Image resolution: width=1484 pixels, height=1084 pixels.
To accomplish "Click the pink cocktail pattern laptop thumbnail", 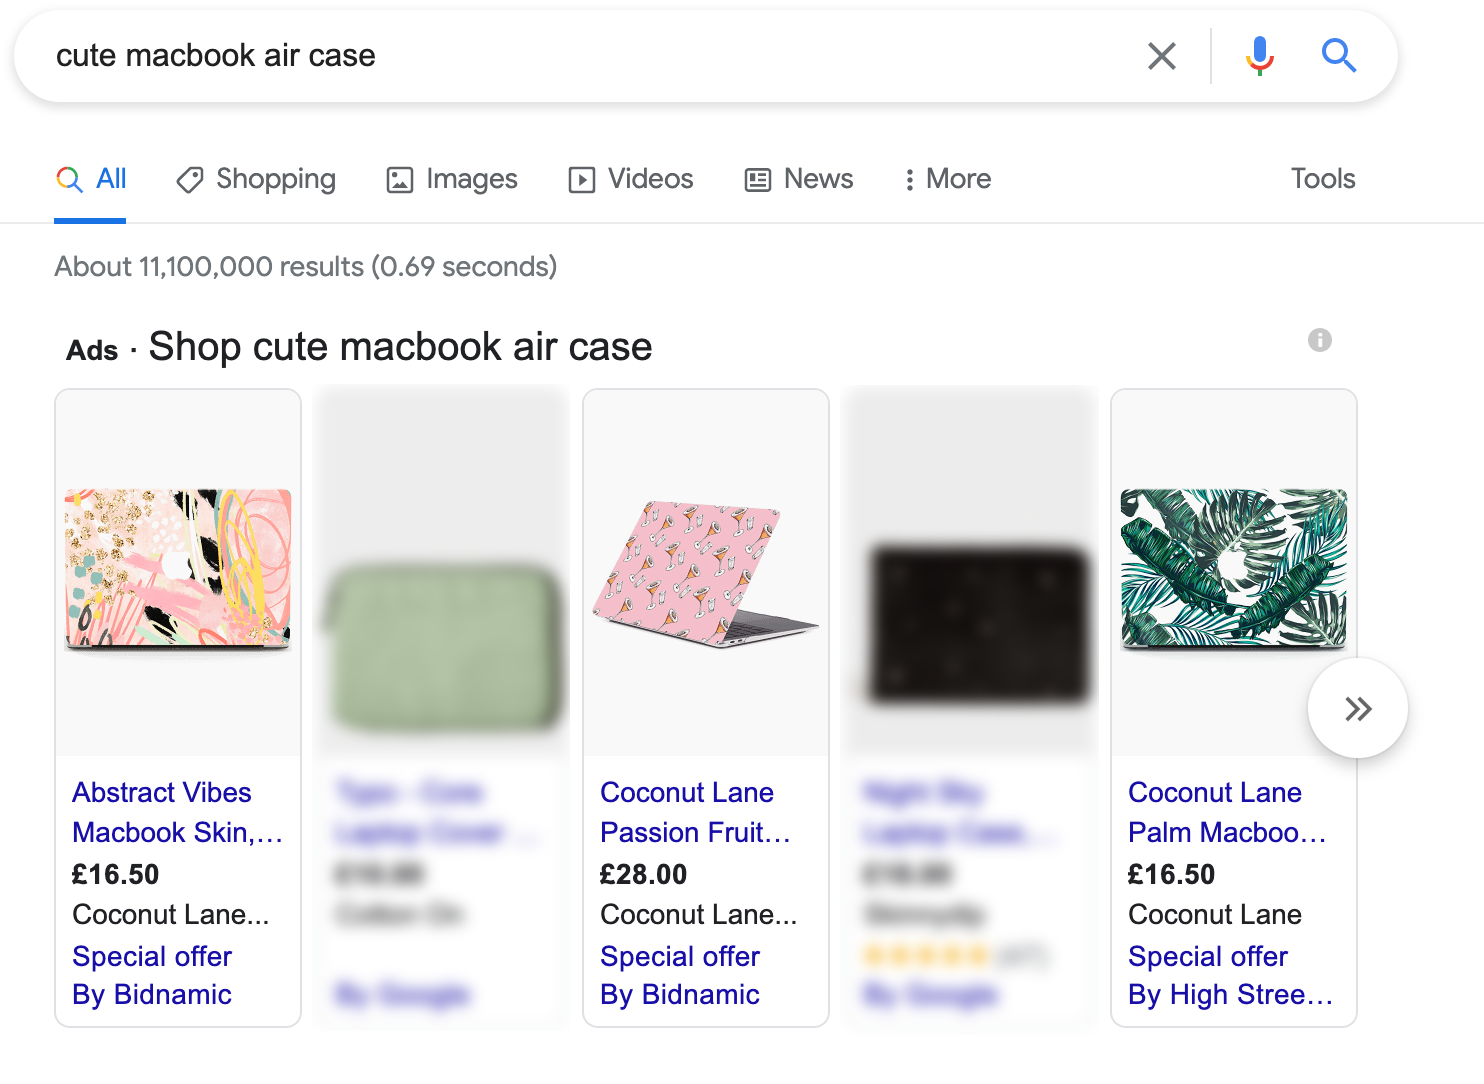I will pos(706,573).
